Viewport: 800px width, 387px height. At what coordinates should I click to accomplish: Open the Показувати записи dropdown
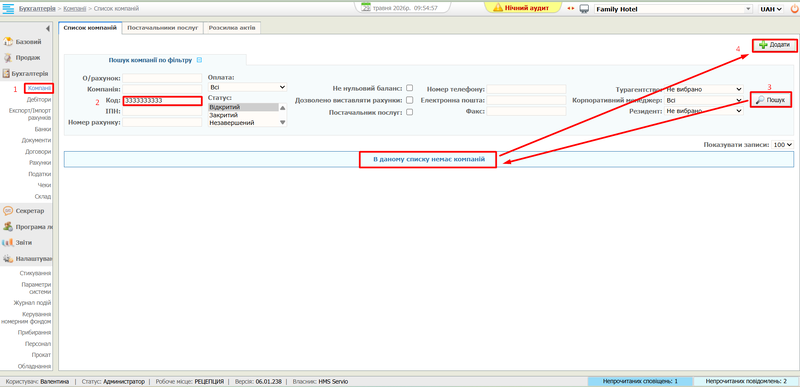[783, 145]
